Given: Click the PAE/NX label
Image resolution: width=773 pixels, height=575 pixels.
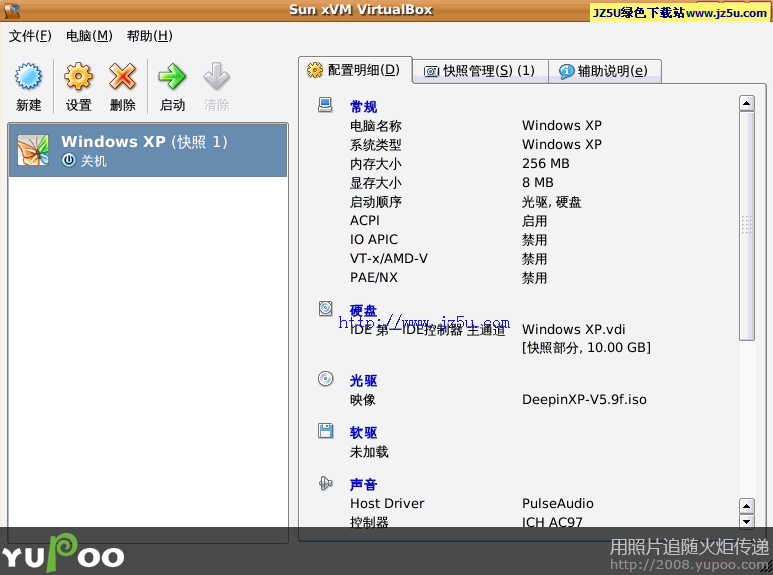Looking at the screenshot, I should (x=374, y=277).
